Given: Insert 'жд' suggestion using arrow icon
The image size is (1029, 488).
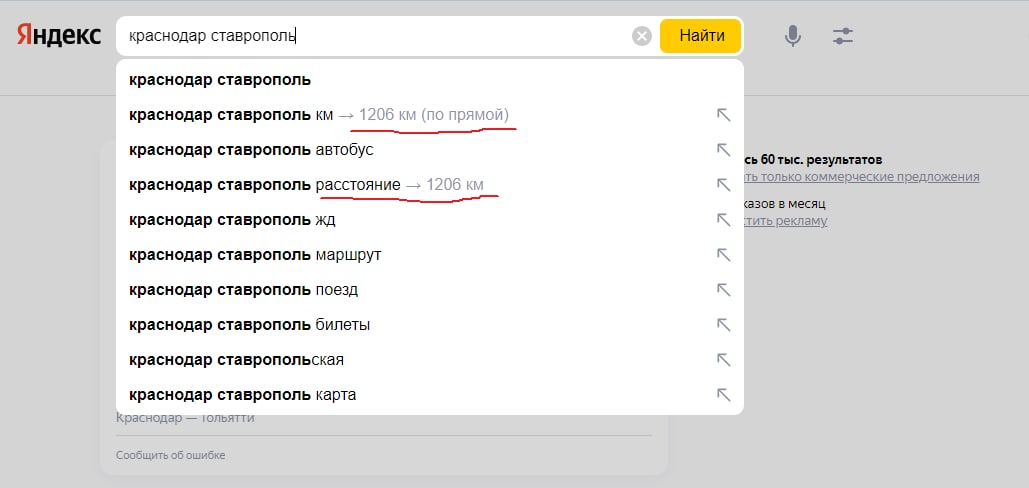Looking at the screenshot, I should (x=724, y=220).
